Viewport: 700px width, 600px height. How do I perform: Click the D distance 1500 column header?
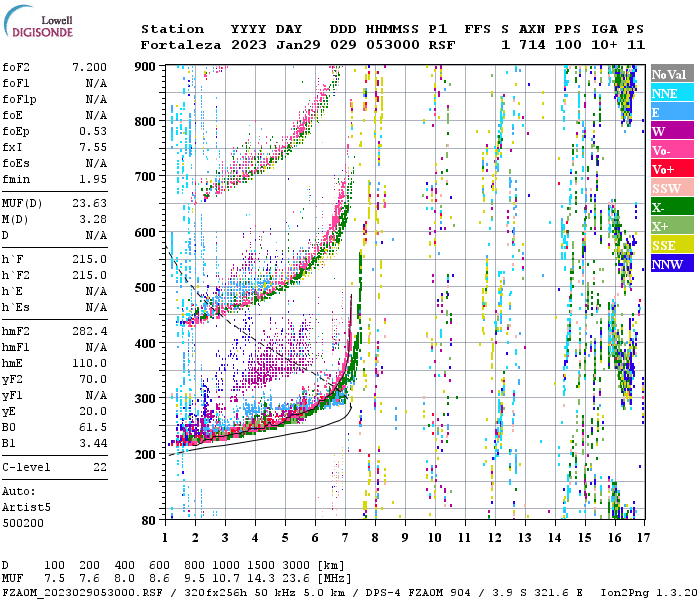(x=261, y=565)
